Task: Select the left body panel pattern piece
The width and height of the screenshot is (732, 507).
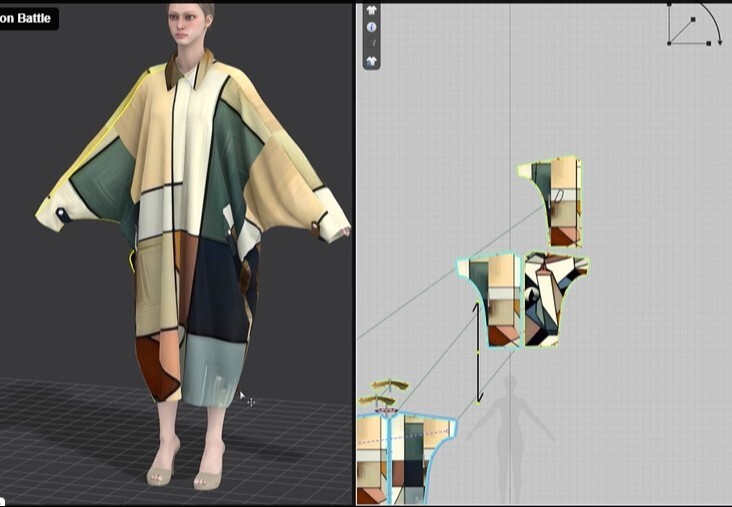Action: point(372,460)
